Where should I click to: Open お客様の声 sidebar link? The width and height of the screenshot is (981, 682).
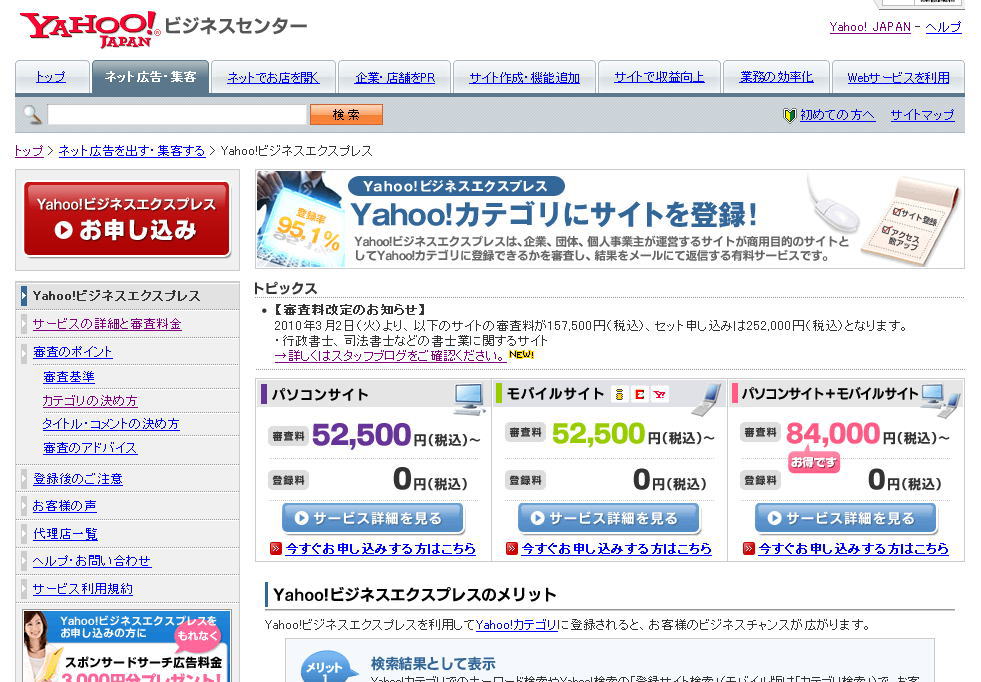click(x=64, y=506)
